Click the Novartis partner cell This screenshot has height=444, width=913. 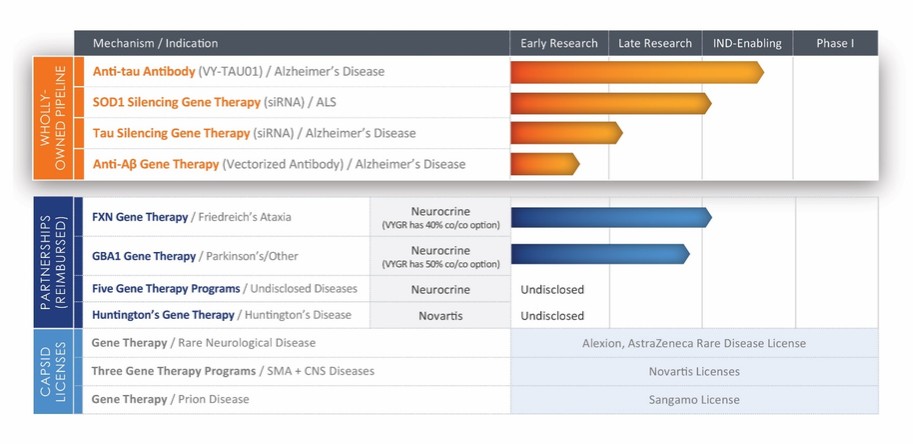pyautogui.click(x=440, y=315)
